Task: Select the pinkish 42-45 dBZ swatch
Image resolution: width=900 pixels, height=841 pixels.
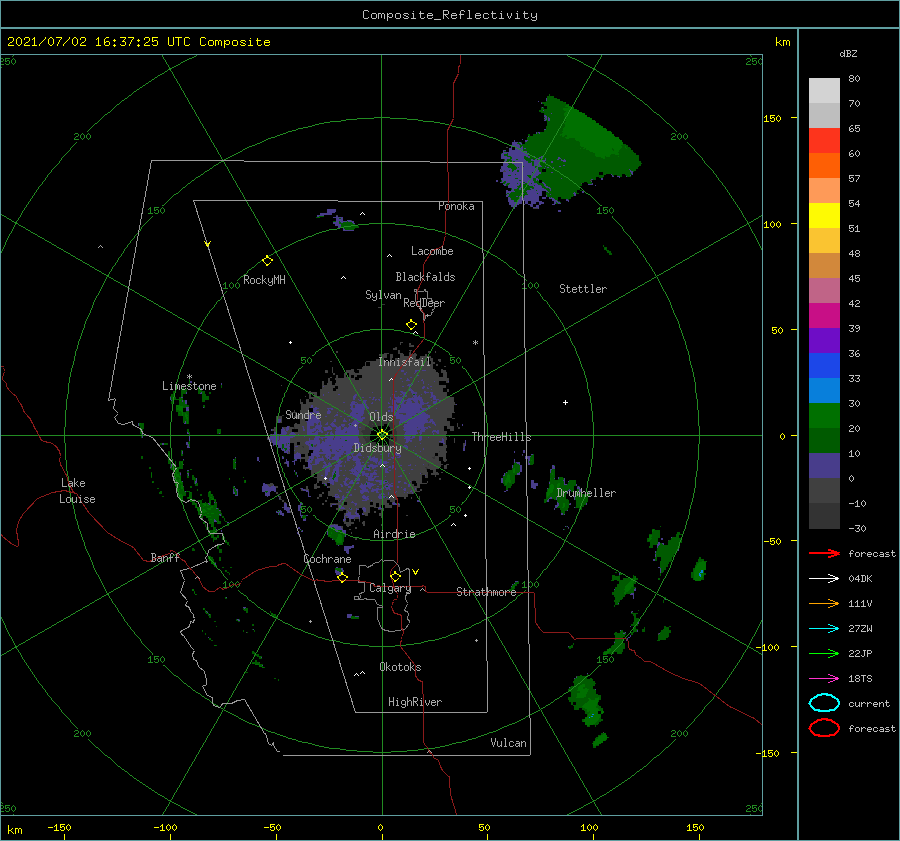Action: [x=824, y=290]
